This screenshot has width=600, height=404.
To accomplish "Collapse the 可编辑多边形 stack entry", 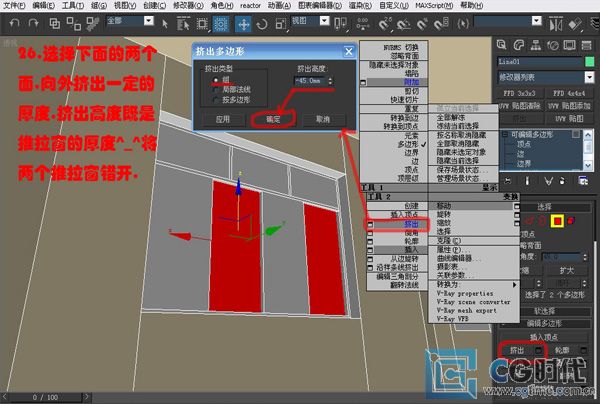I will pyautogui.click(x=505, y=135).
